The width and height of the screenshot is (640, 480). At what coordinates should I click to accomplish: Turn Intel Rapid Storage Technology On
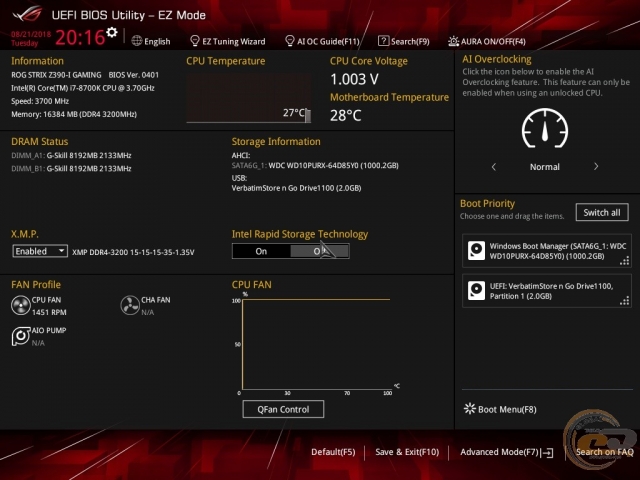[261, 251]
